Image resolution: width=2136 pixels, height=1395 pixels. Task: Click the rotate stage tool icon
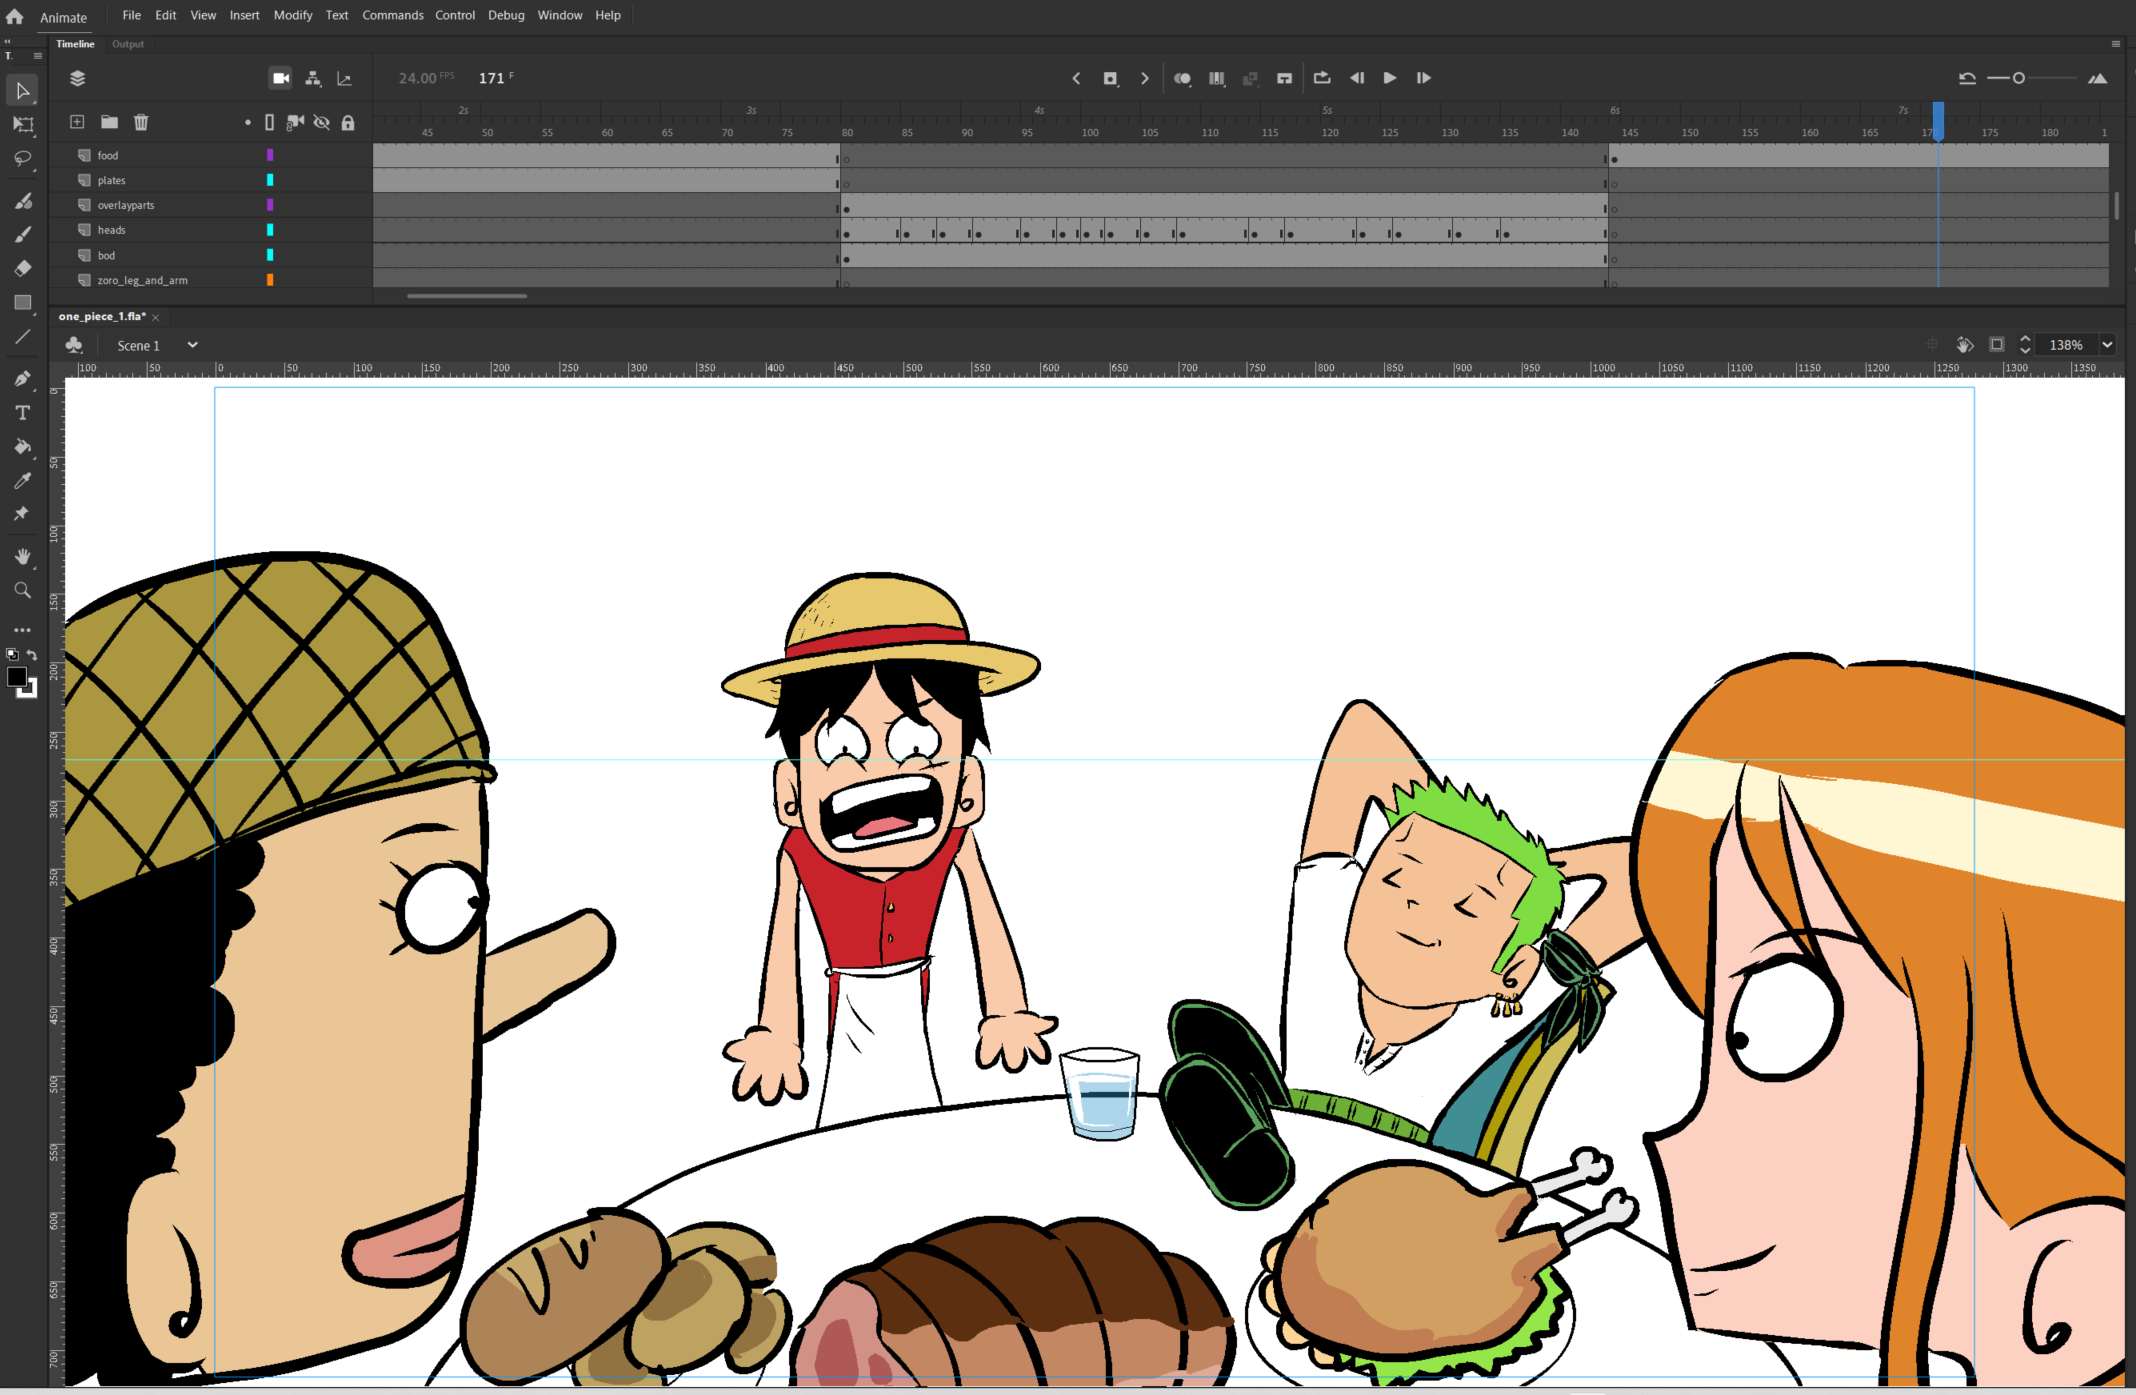(1964, 345)
